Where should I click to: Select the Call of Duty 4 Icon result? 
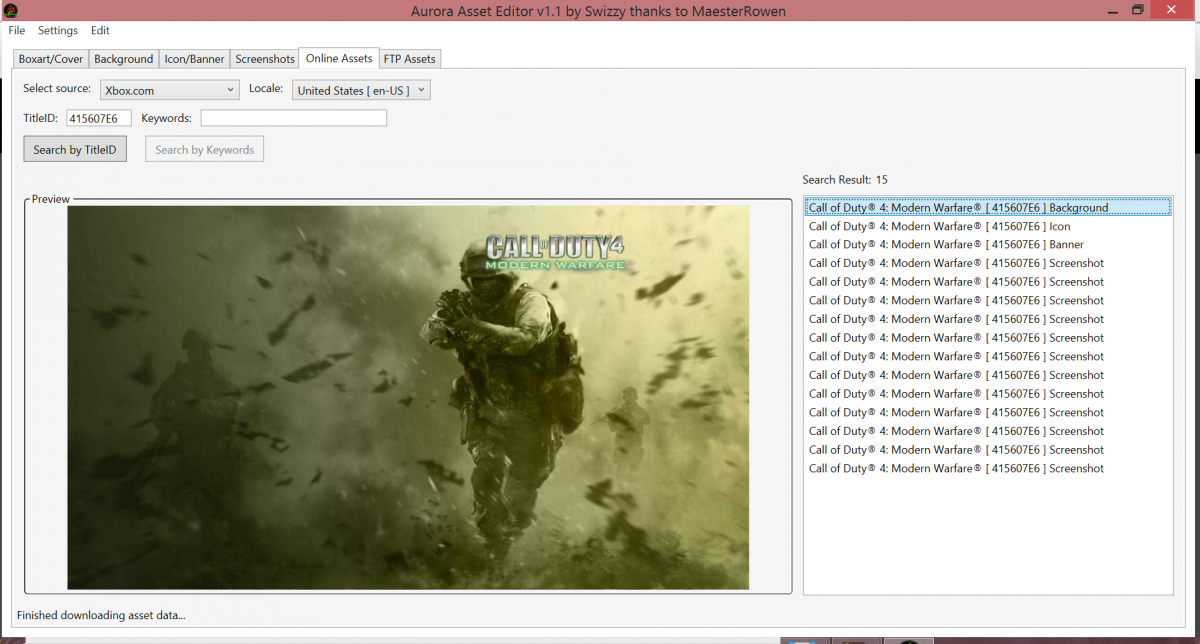tap(987, 226)
